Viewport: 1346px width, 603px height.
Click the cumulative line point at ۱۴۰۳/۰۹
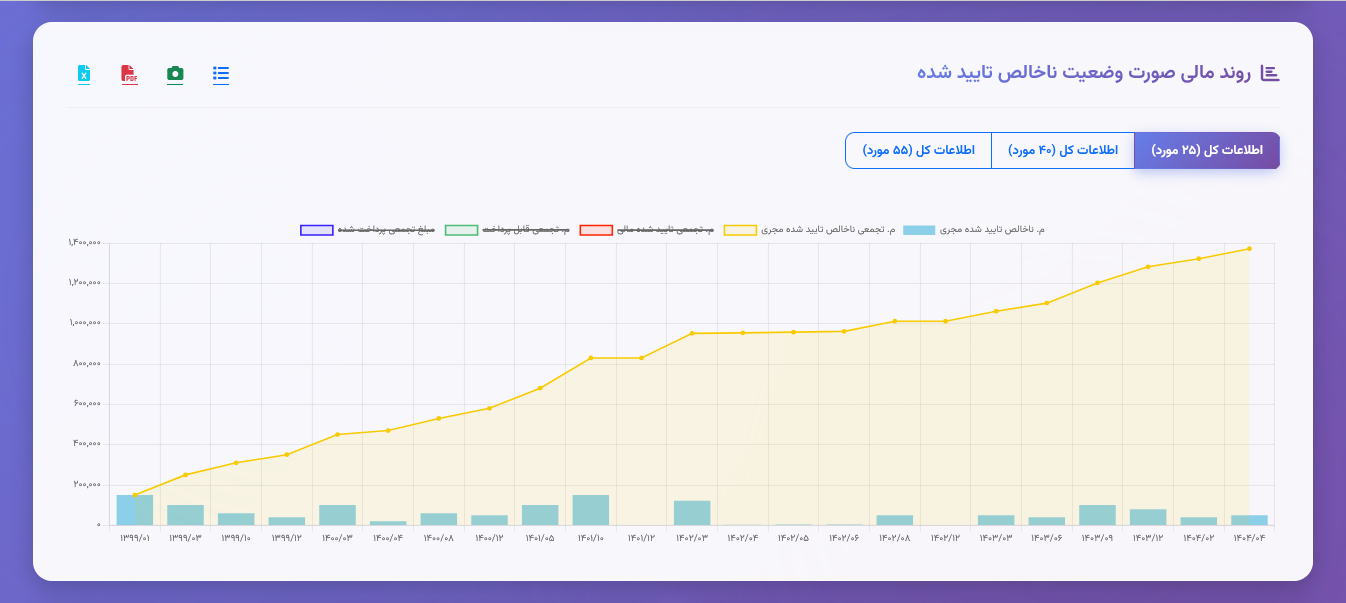1097,283
